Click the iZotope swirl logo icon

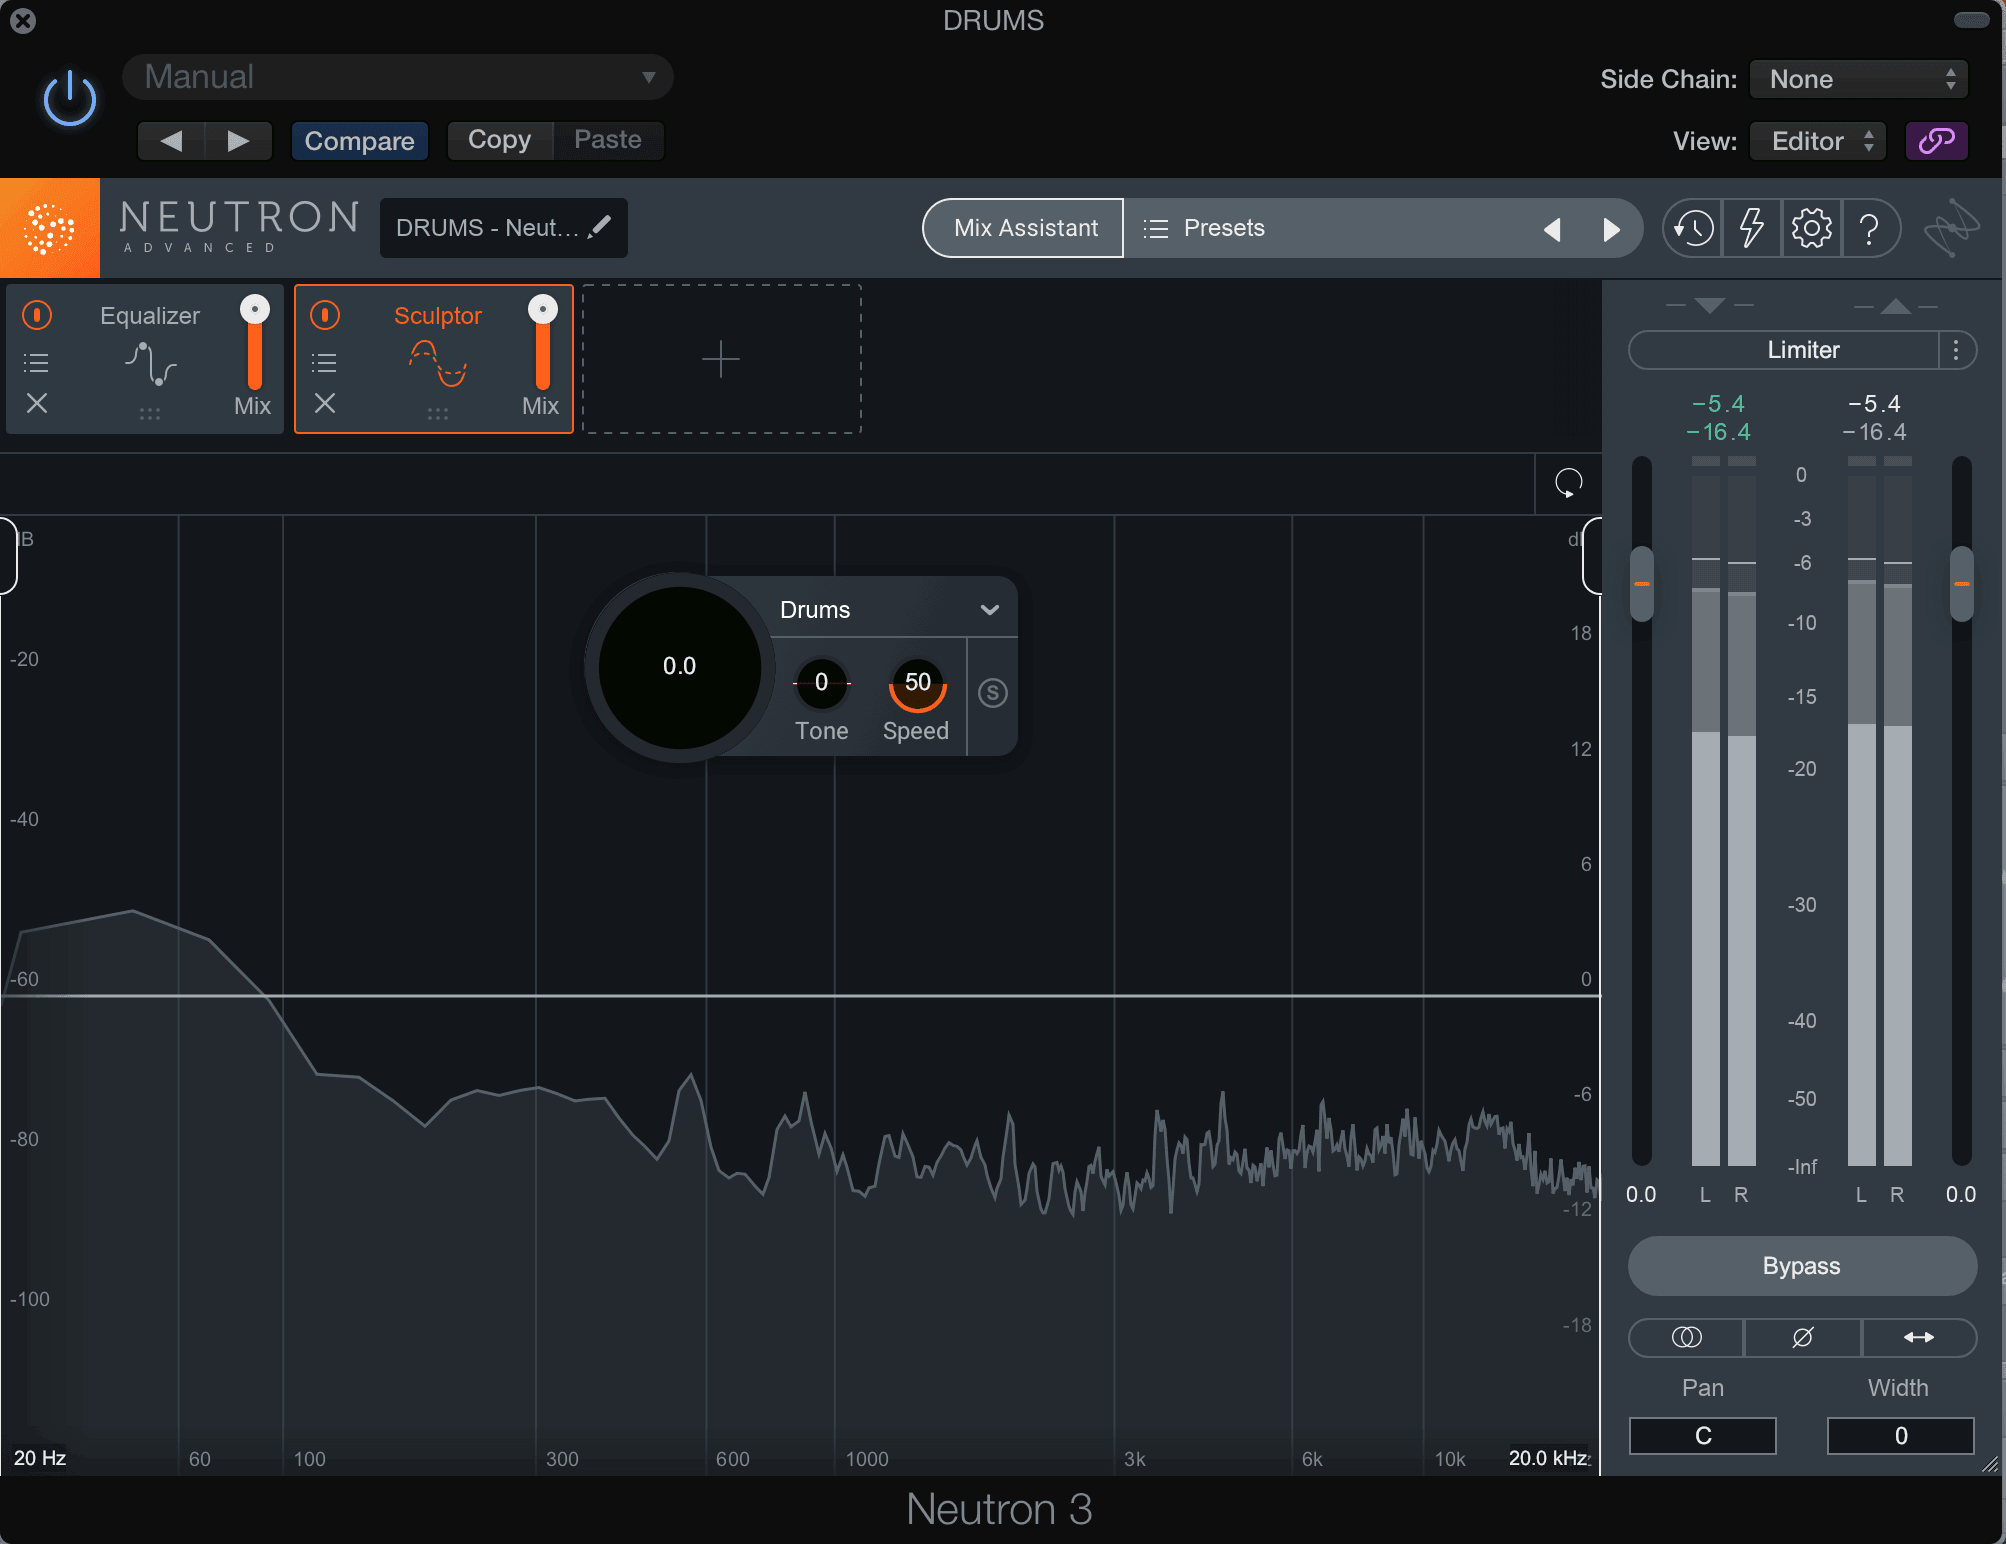click(1951, 228)
